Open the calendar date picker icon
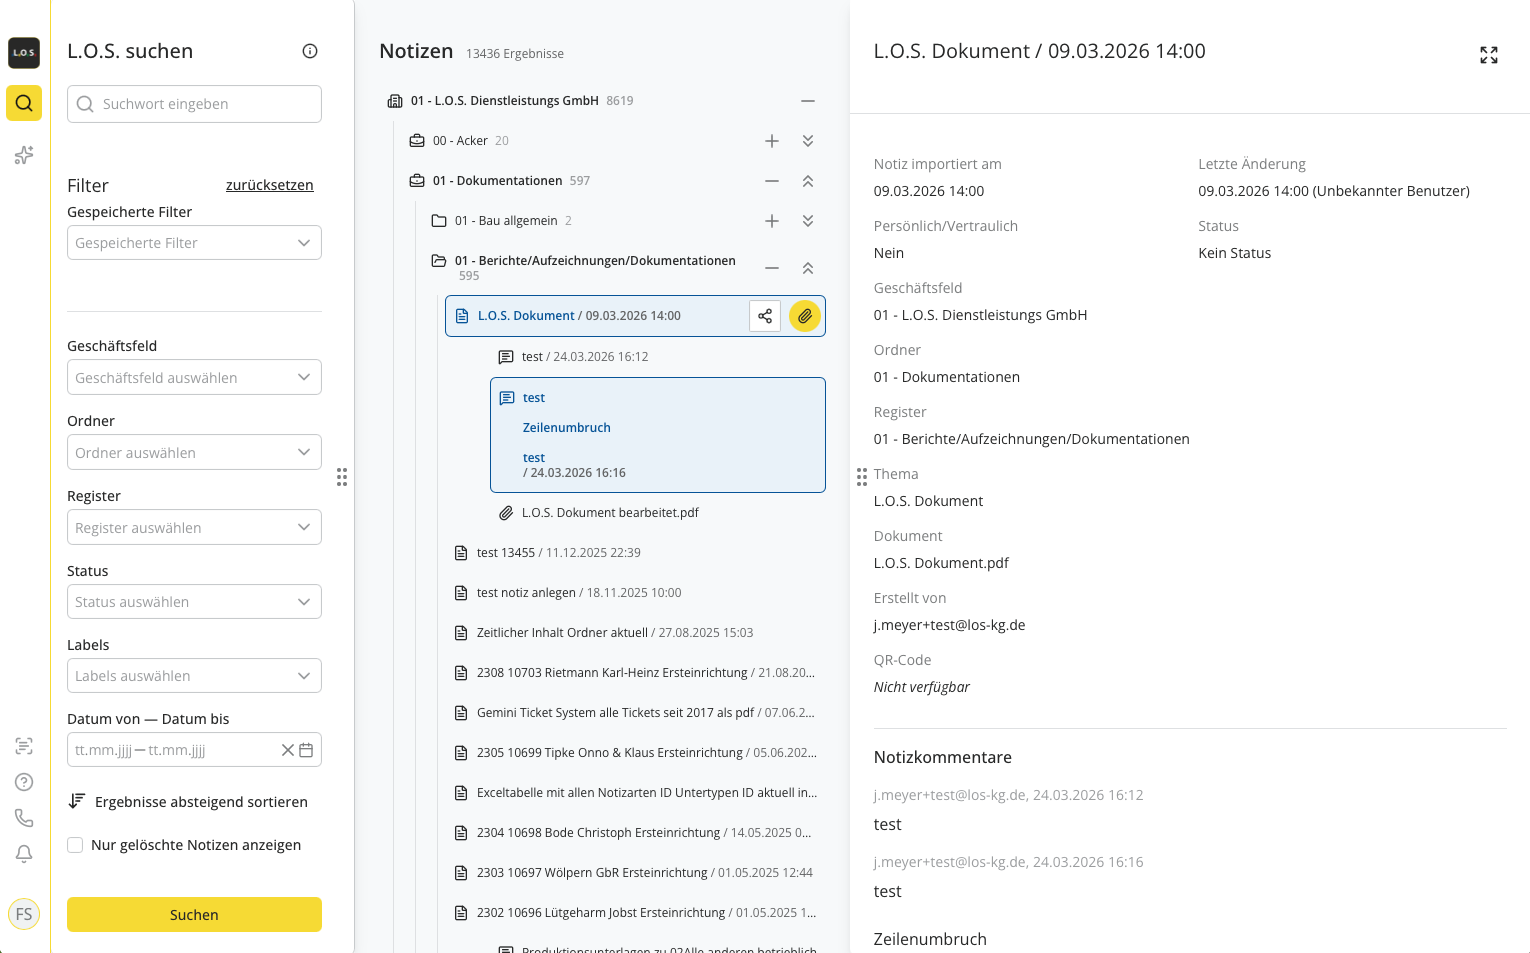This screenshot has width=1530, height=953. (306, 750)
